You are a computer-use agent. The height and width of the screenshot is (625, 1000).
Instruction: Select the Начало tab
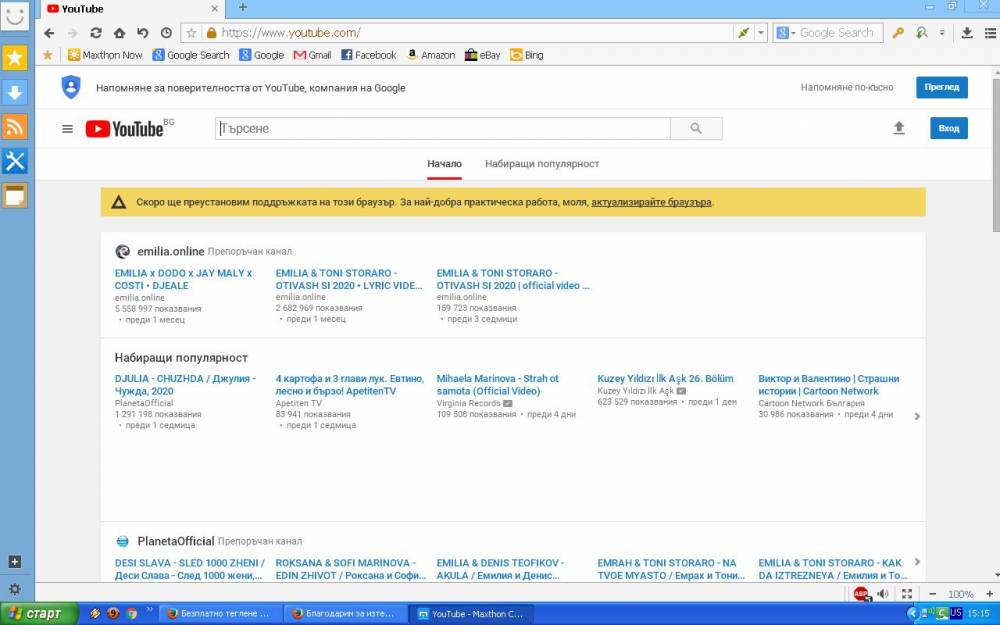point(445,164)
